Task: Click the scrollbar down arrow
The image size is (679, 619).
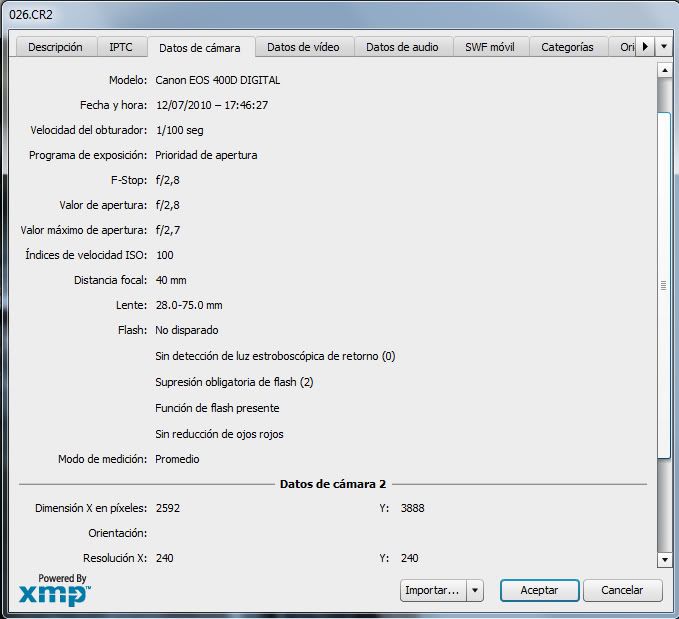Action: point(664,560)
